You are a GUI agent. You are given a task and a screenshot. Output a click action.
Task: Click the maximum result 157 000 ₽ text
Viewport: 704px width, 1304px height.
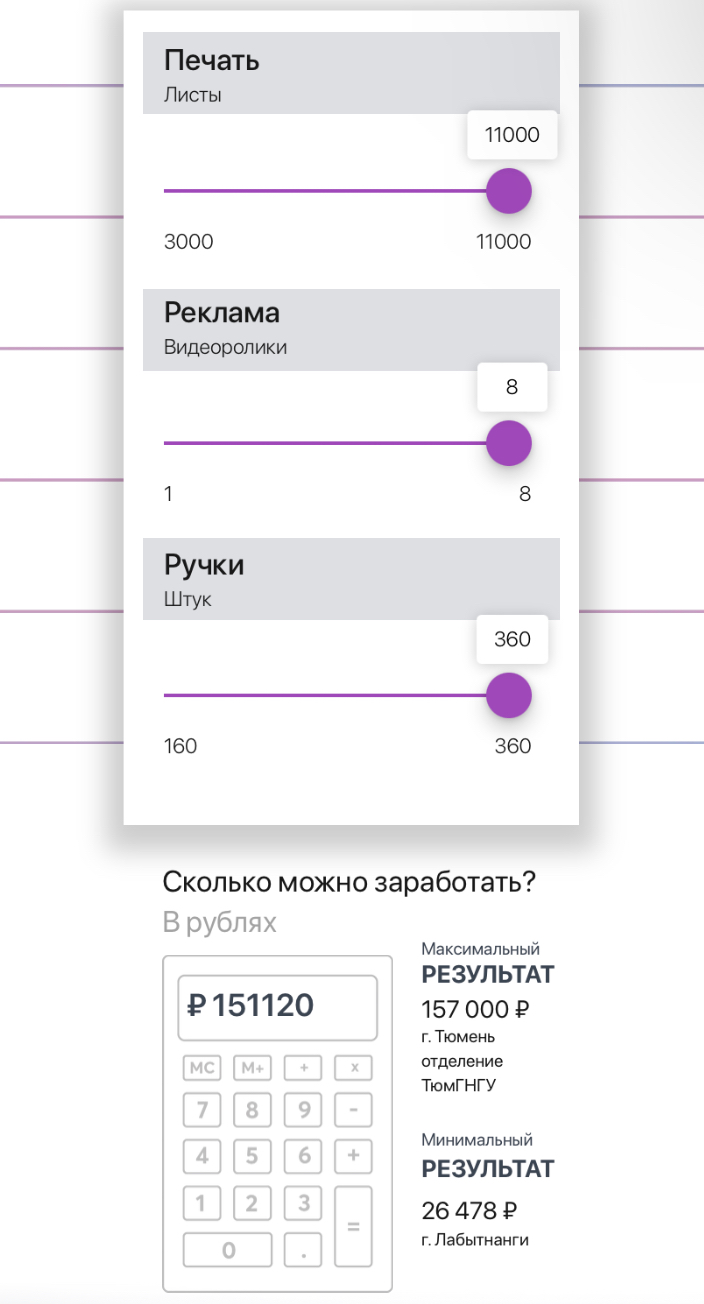point(475,1008)
